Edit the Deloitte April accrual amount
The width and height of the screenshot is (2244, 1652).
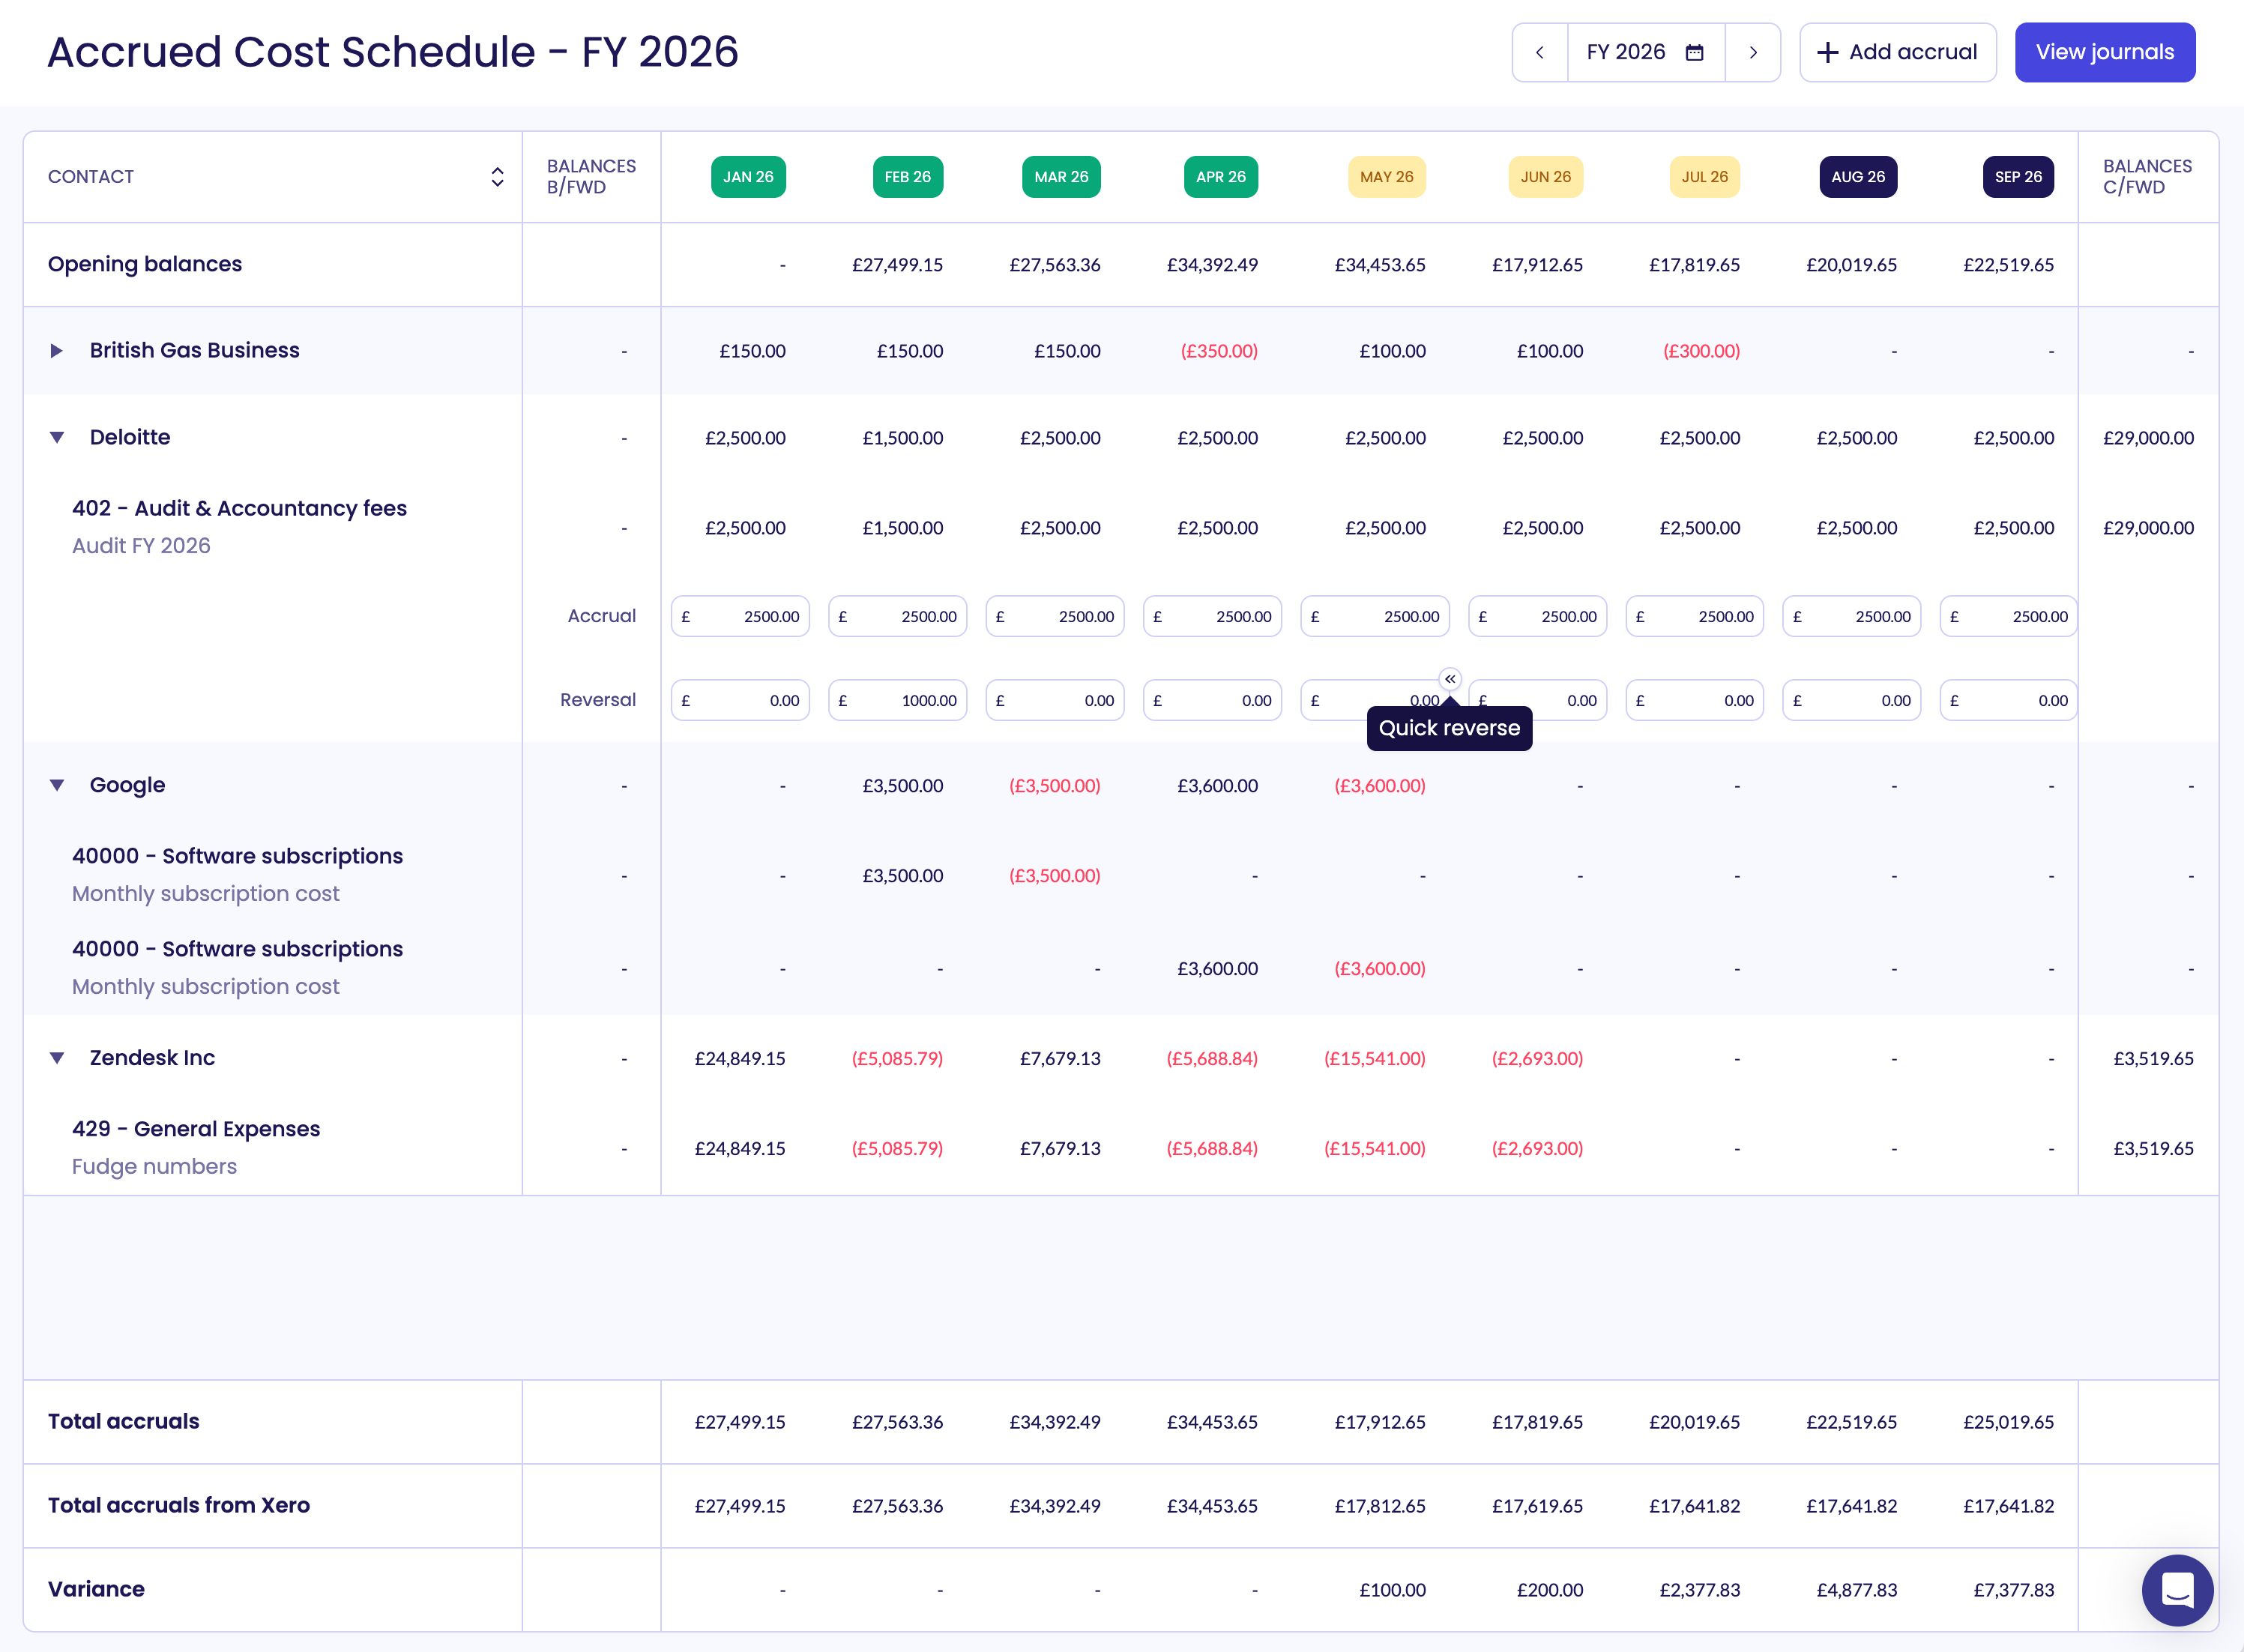coord(1212,616)
